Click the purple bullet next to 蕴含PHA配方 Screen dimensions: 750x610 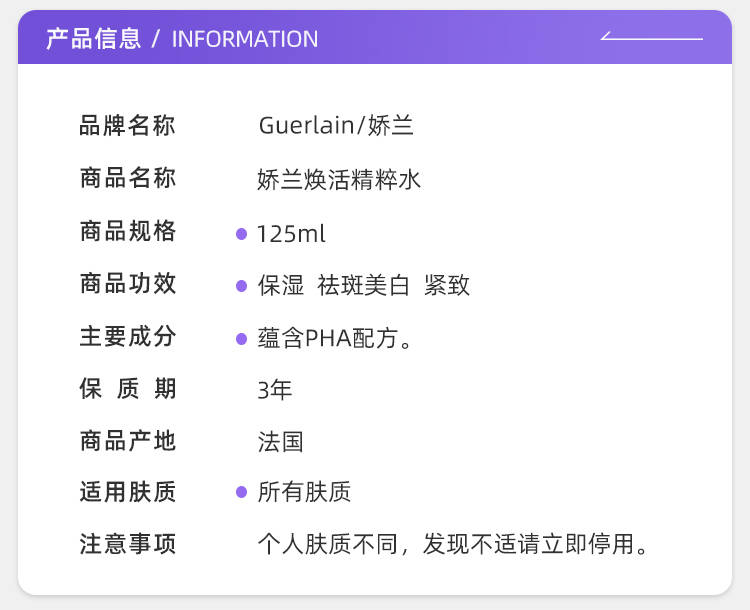pos(242,339)
